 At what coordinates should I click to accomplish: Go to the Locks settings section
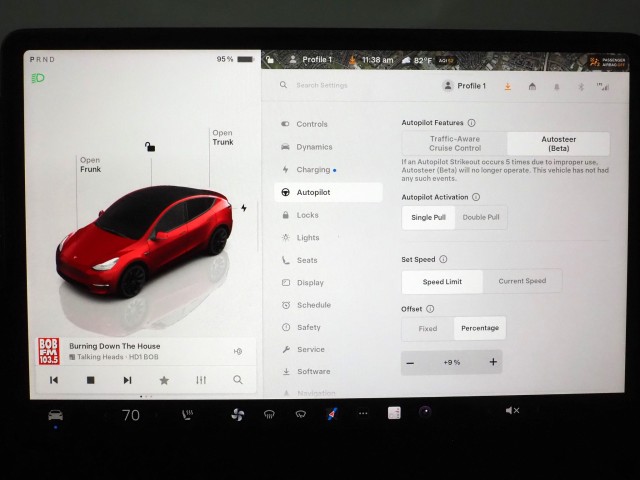307,215
